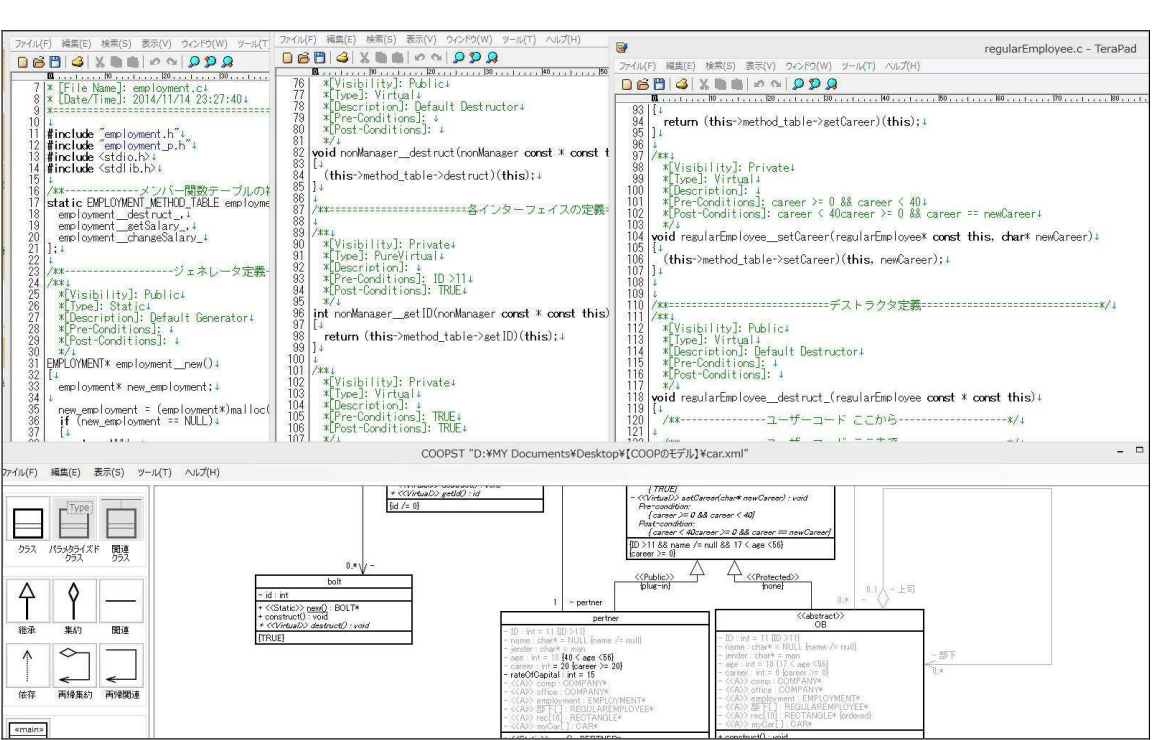Click Find previous magnifier in regularEmployee.c window
Screen dimensions: 1152x740
coord(814,85)
